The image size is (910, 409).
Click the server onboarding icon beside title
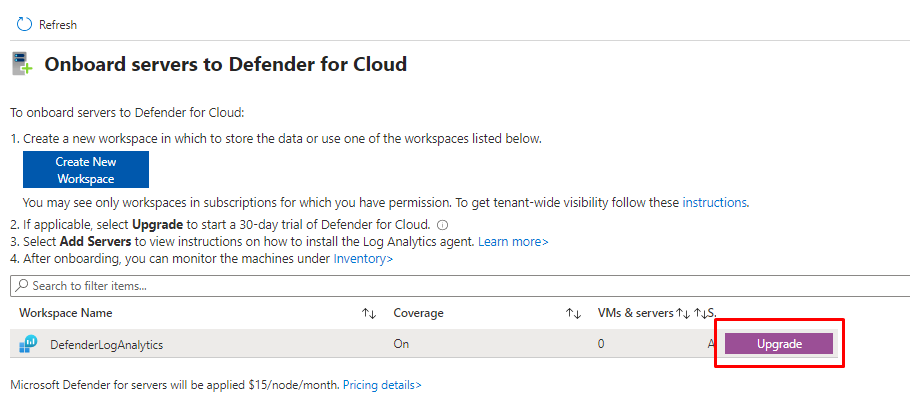(22, 65)
